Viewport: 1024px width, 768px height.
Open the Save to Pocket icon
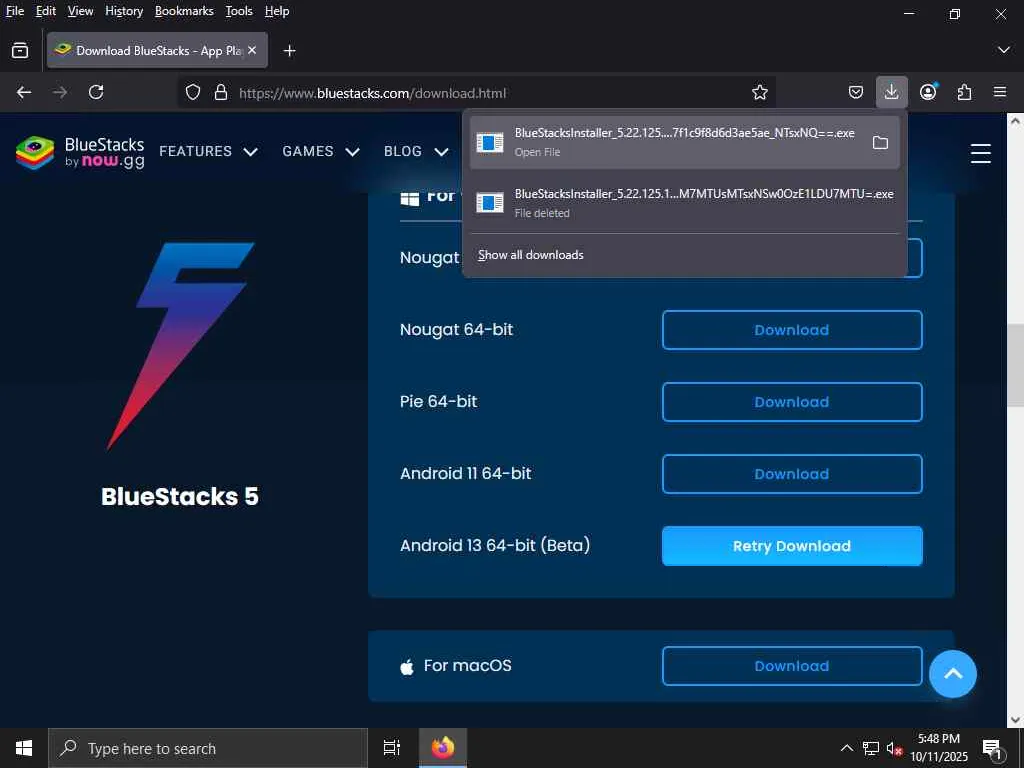pyautogui.click(x=856, y=92)
